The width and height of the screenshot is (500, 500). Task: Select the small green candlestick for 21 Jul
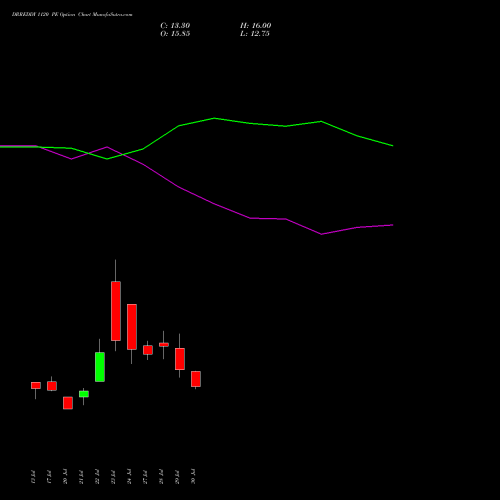pyautogui.click(x=84, y=394)
